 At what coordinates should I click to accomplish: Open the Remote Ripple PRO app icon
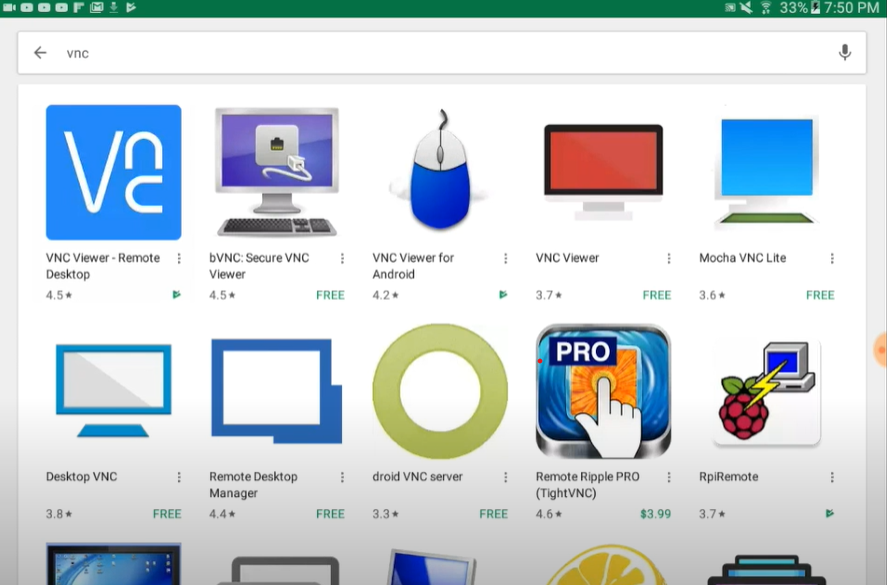[x=603, y=391]
